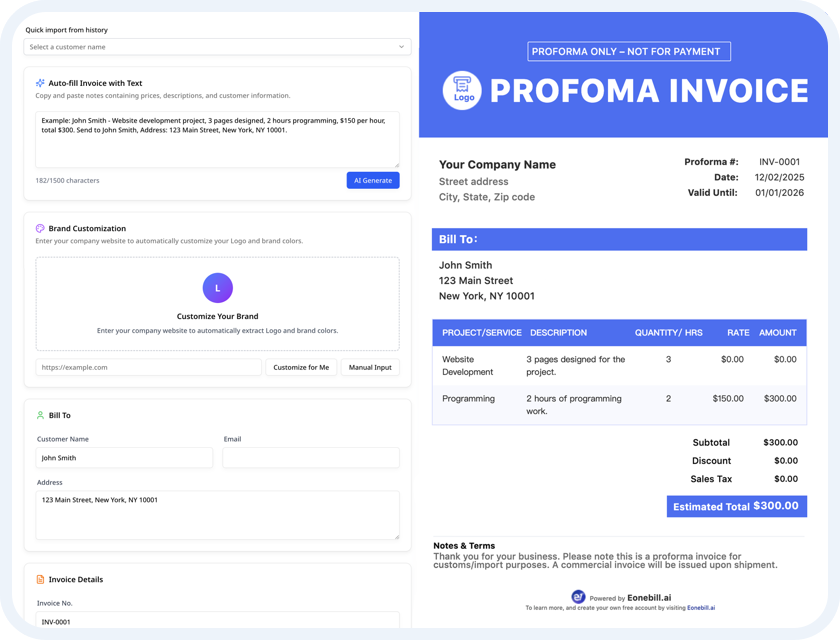Click the company website URL field
This screenshot has width=840, height=640.
click(149, 367)
